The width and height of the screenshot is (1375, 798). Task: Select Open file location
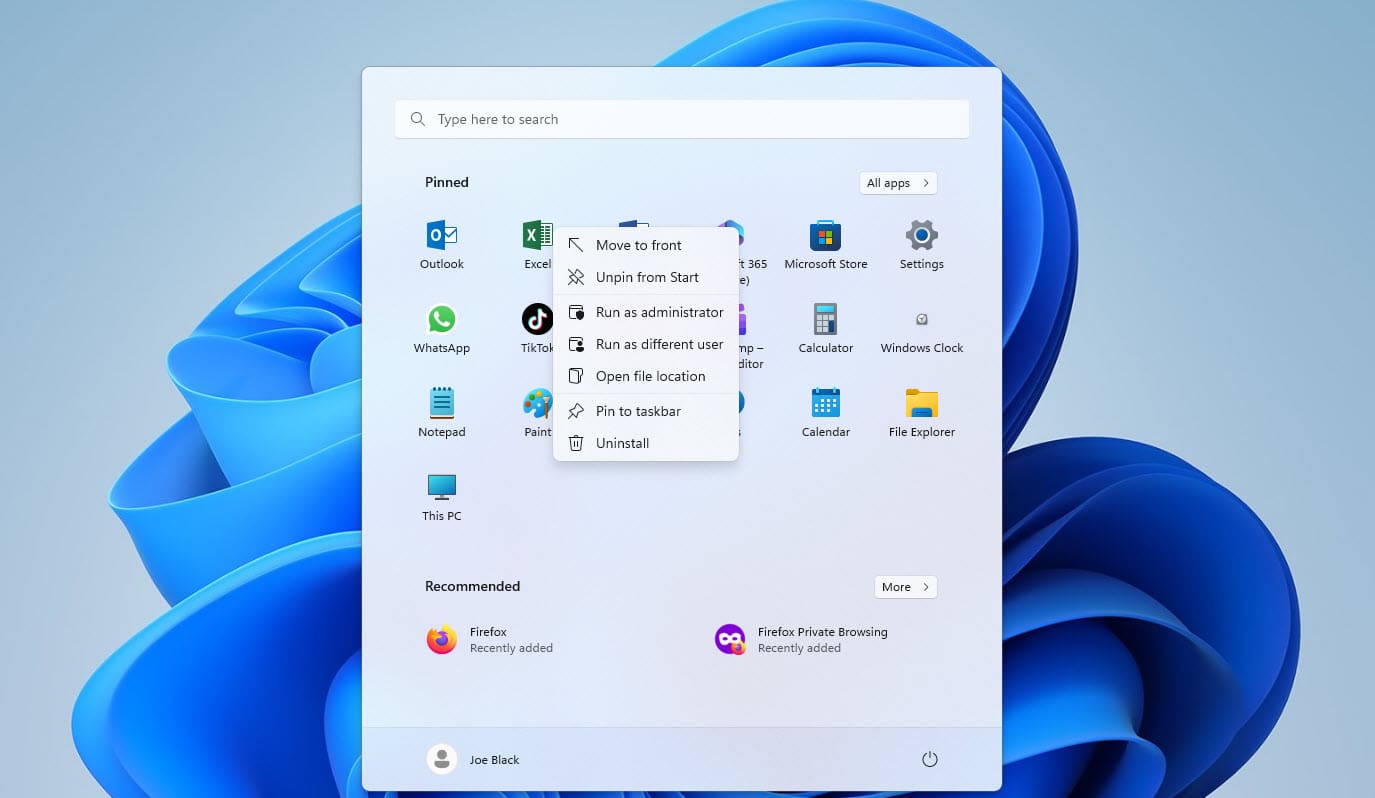pos(646,376)
